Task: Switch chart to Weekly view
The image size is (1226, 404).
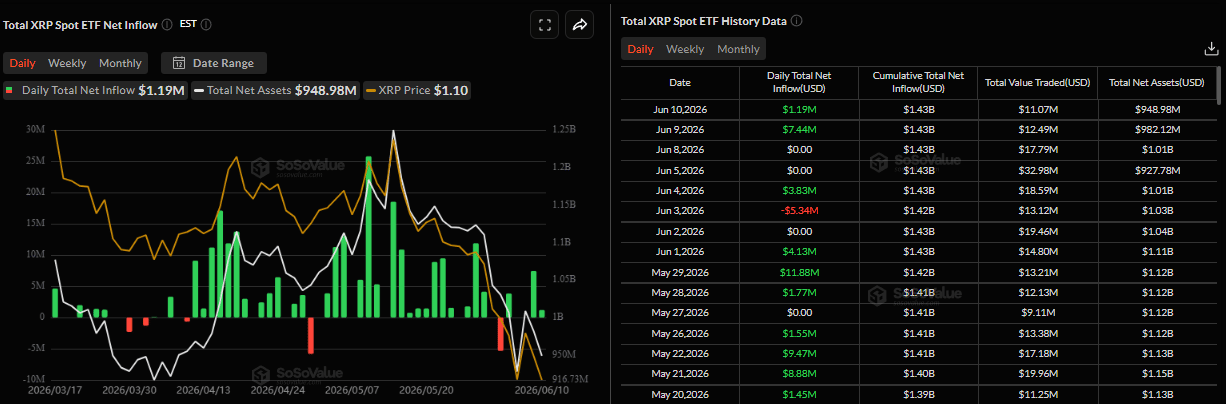Action: pos(67,63)
